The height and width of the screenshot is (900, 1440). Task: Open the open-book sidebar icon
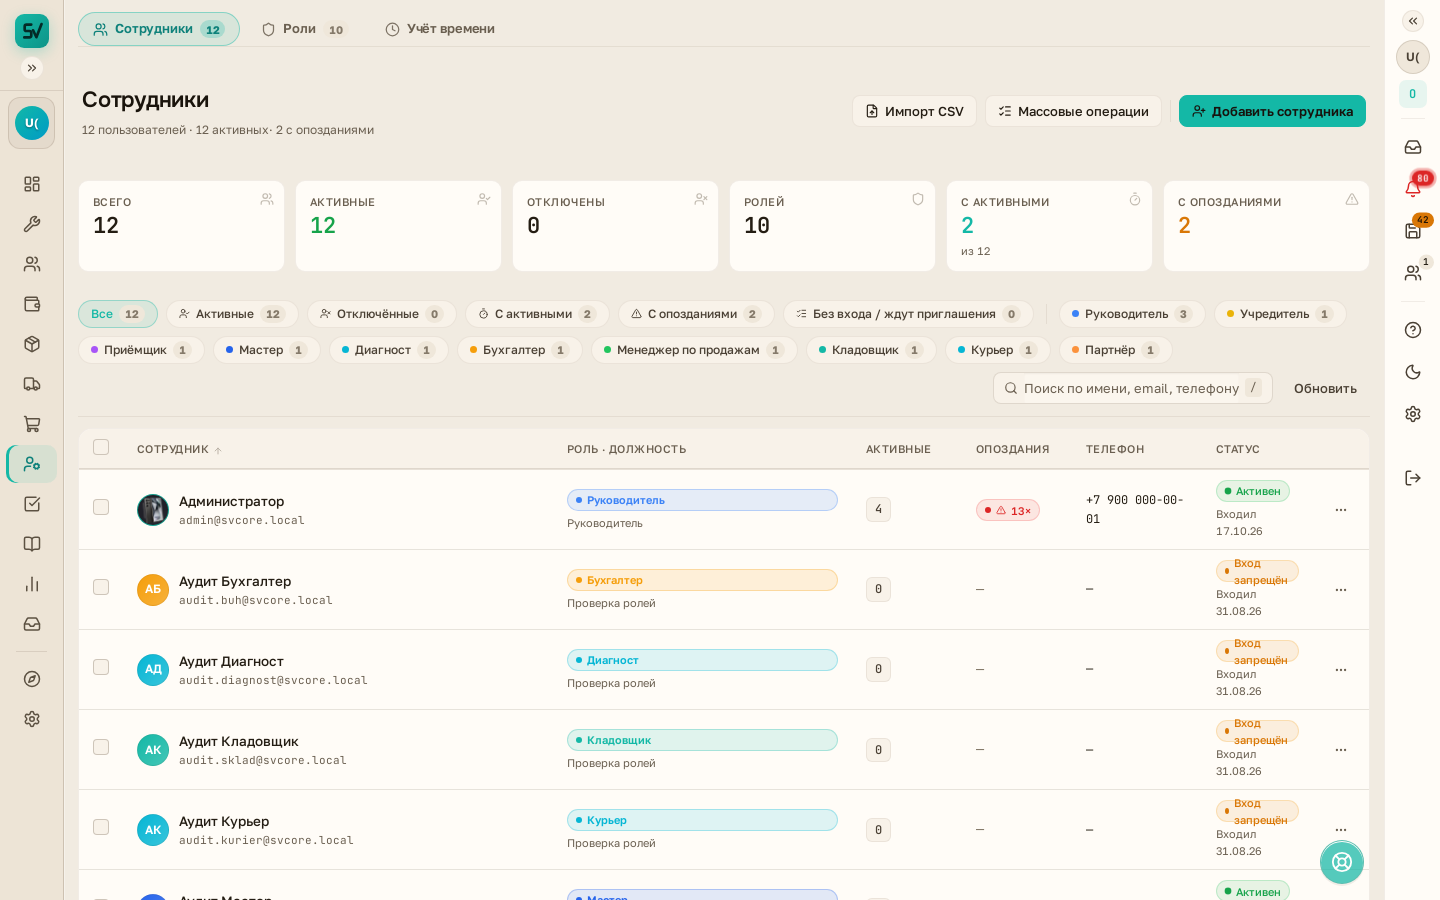(x=32, y=544)
